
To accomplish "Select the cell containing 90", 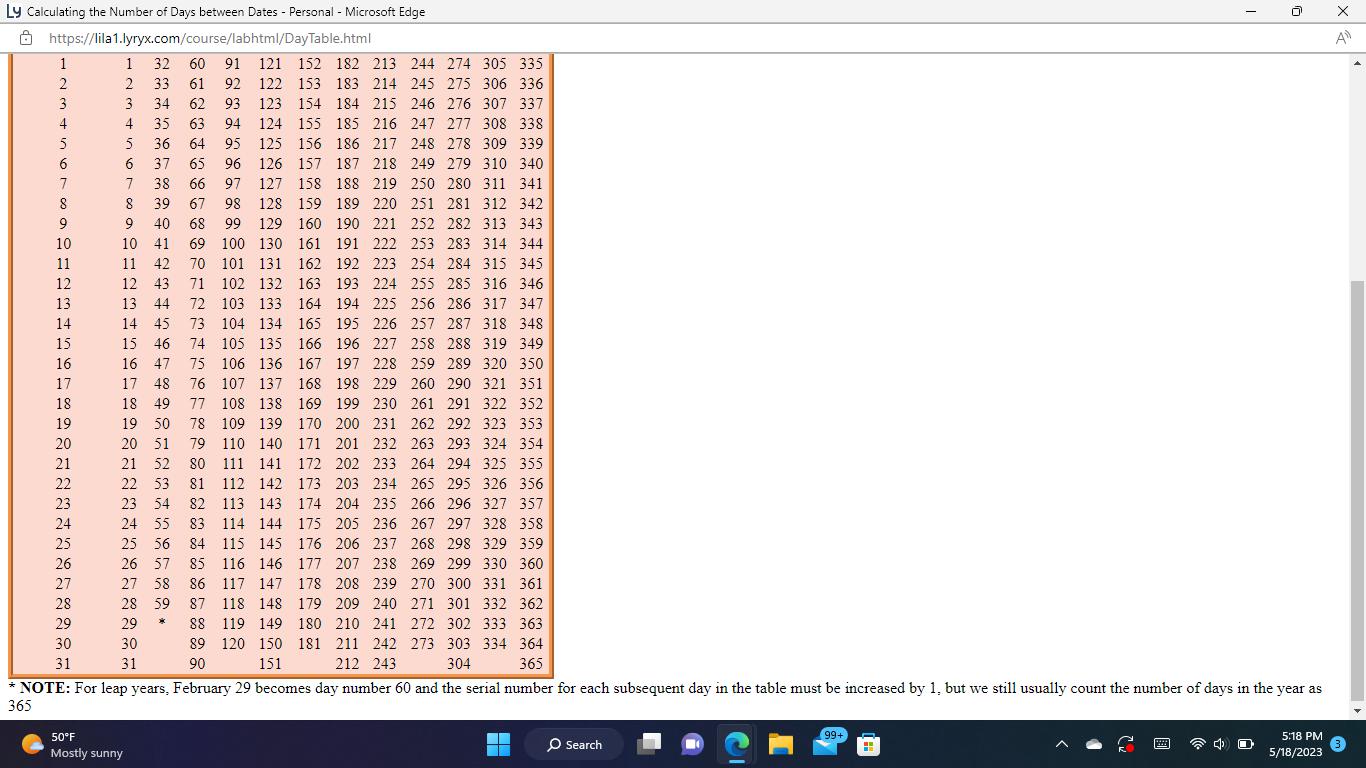I will click(x=197, y=664).
